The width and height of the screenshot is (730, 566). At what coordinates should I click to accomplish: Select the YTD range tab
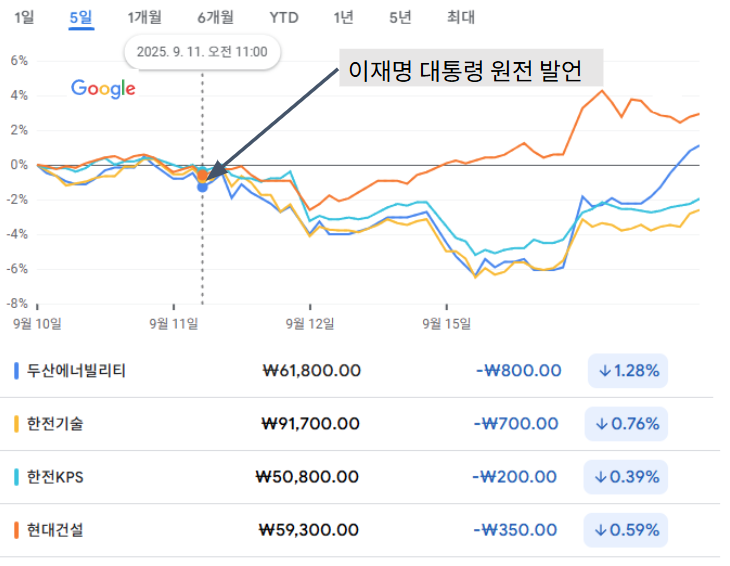click(283, 17)
